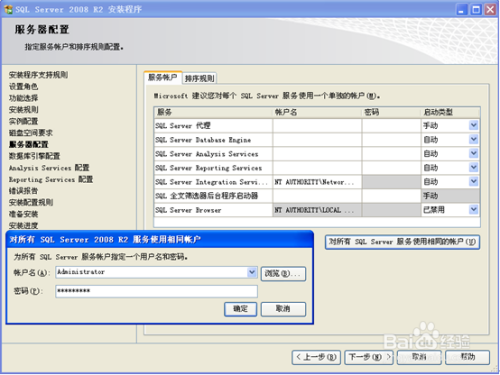Click account name cell for Database Engine
Viewport: 500px width, 375px height.
coord(317,140)
